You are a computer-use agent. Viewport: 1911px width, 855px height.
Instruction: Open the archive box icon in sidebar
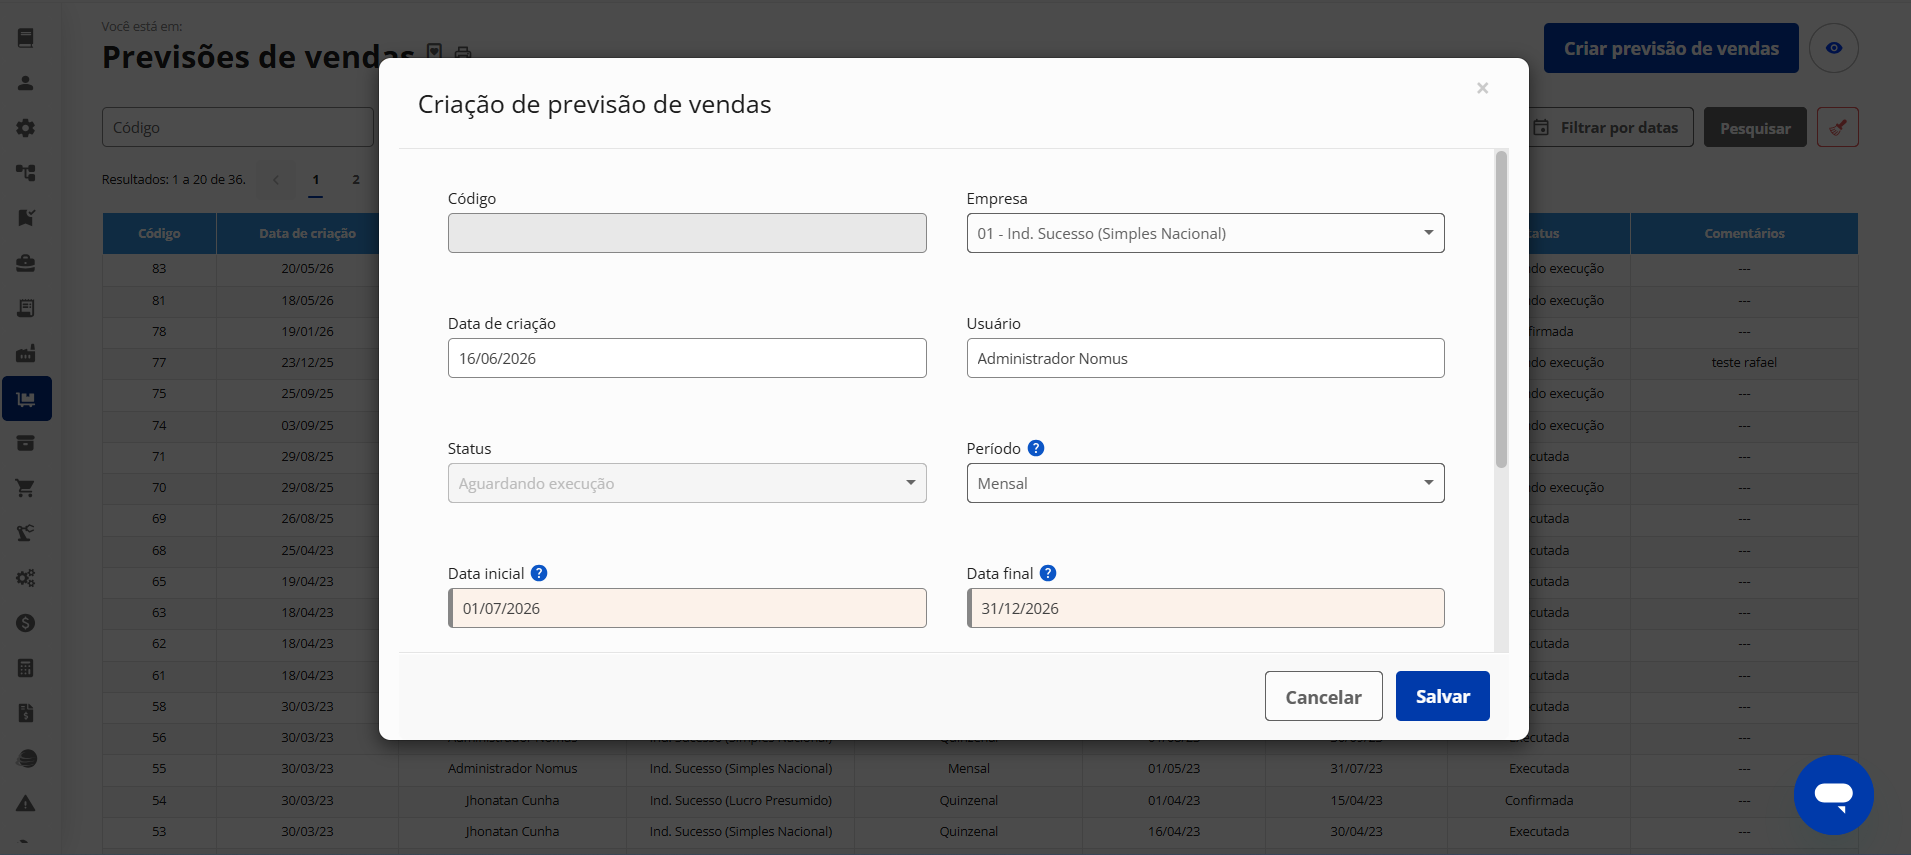click(26, 443)
